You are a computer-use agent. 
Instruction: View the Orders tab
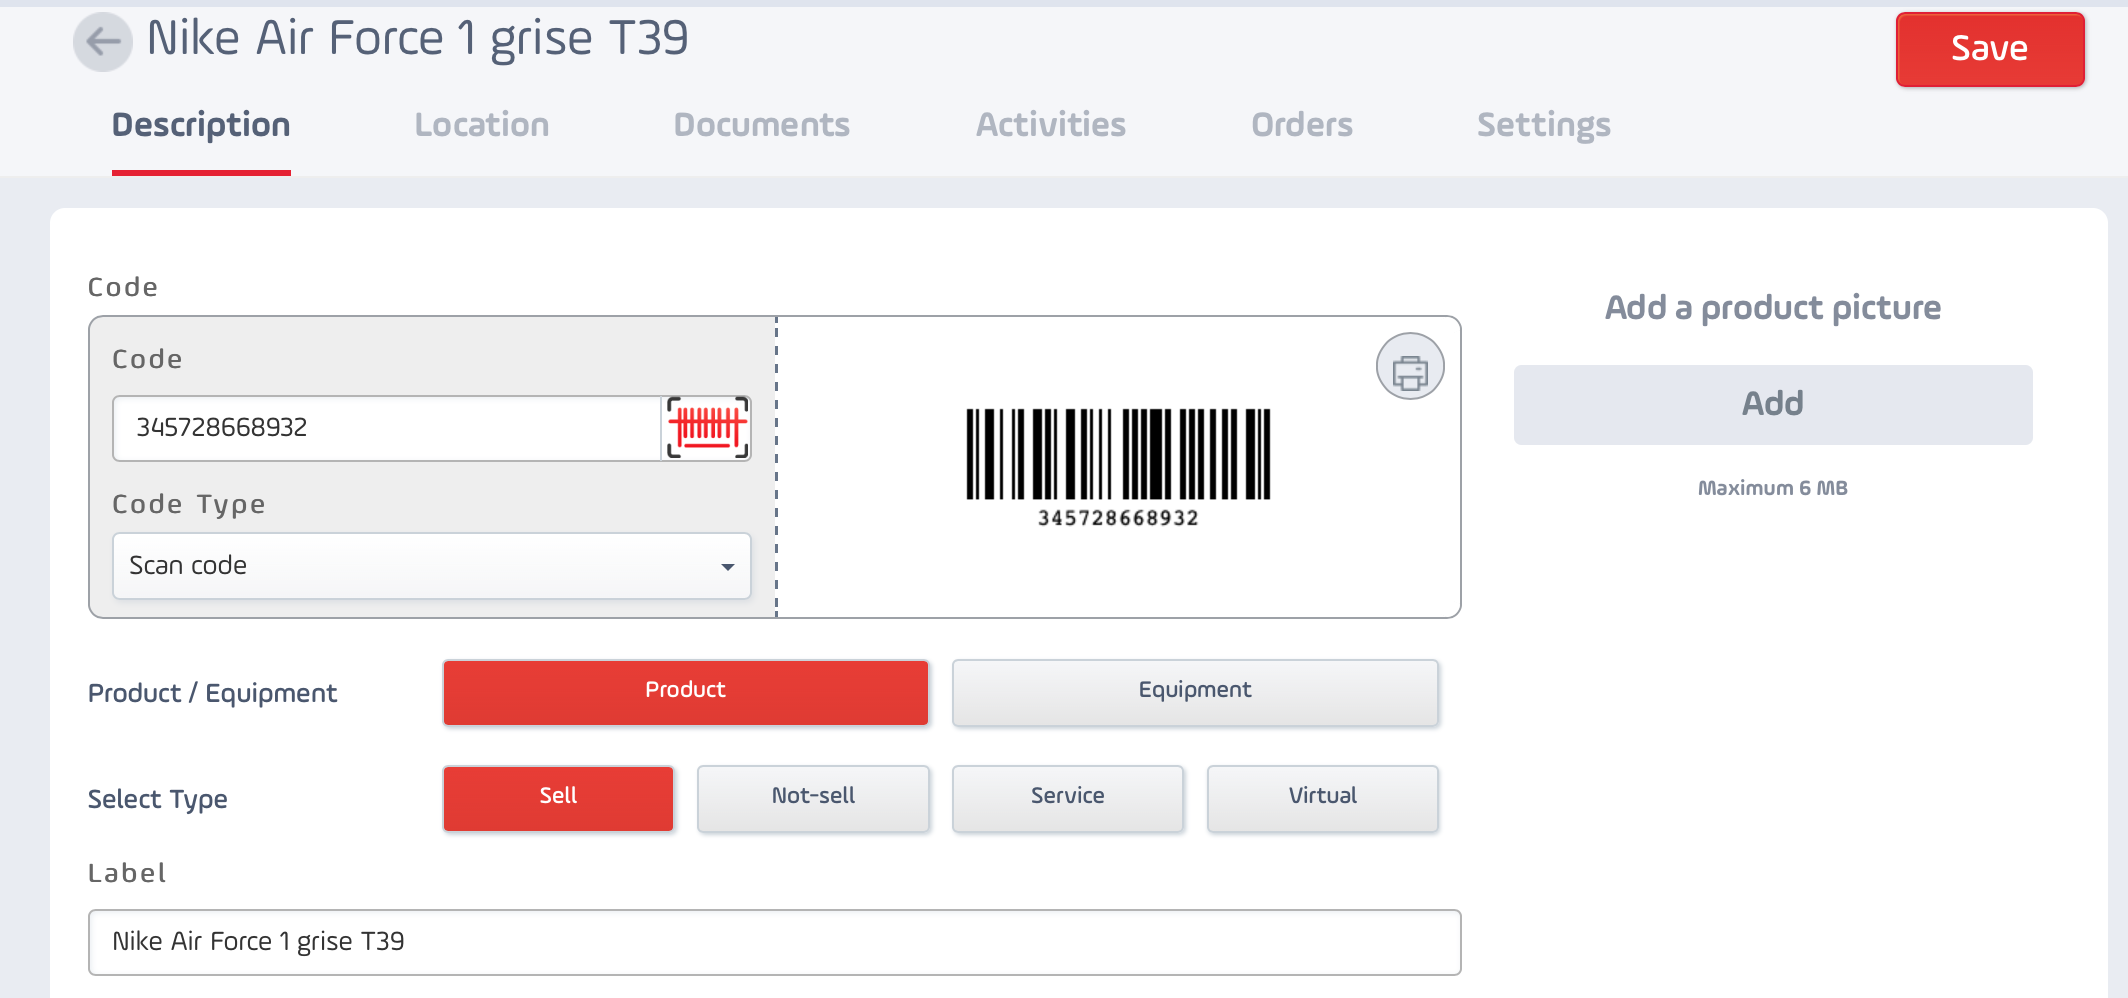click(1302, 125)
